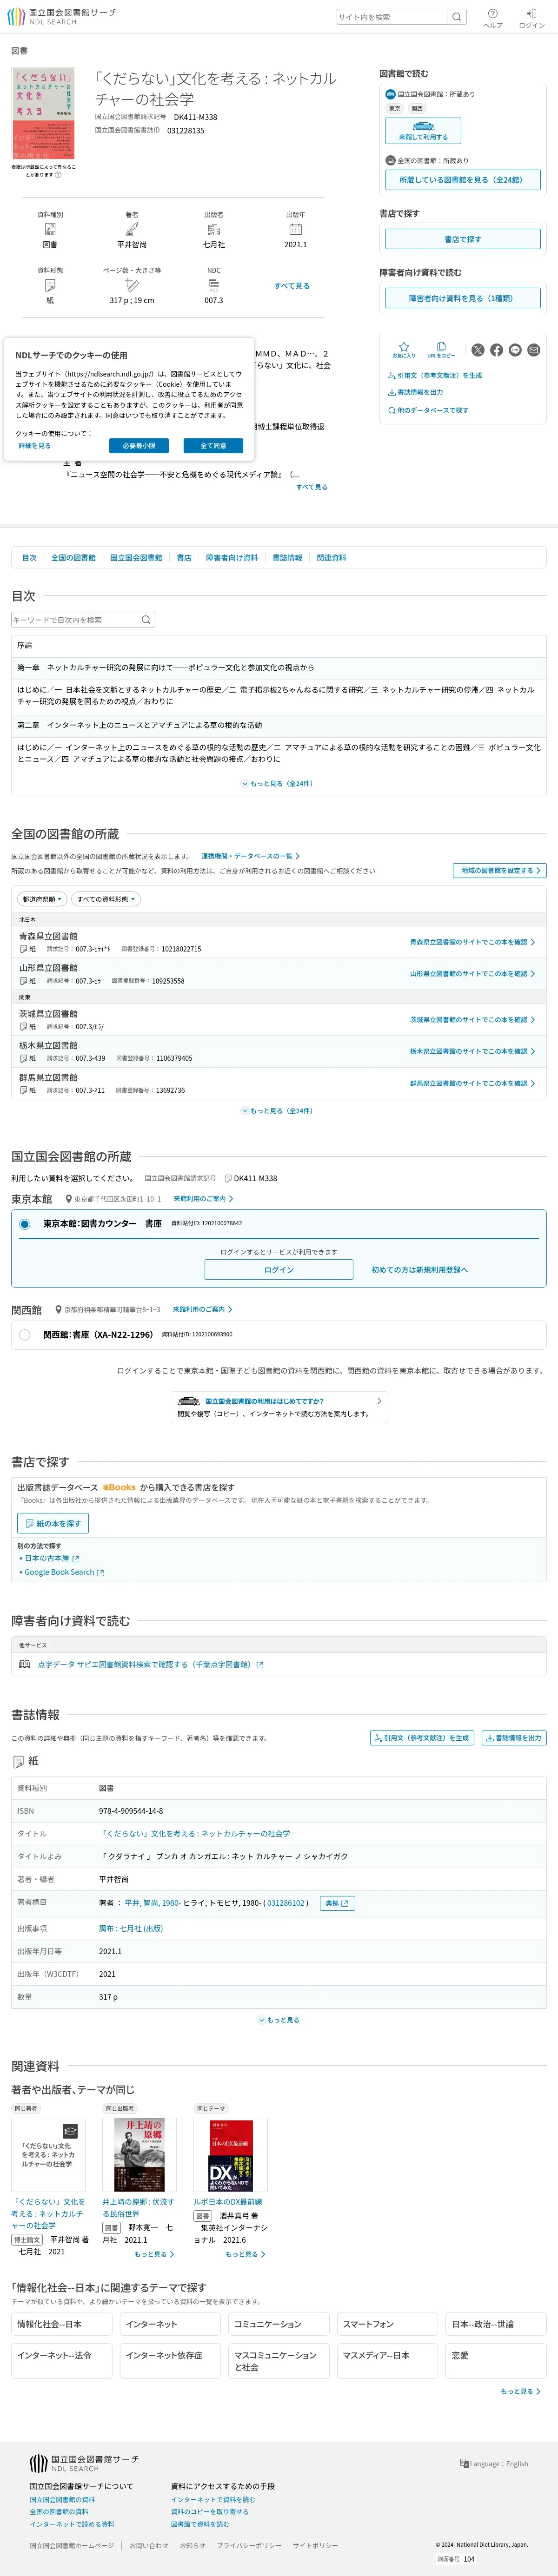Click ログイン button in holdings section
558x2576 pixels.
click(x=279, y=1270)
